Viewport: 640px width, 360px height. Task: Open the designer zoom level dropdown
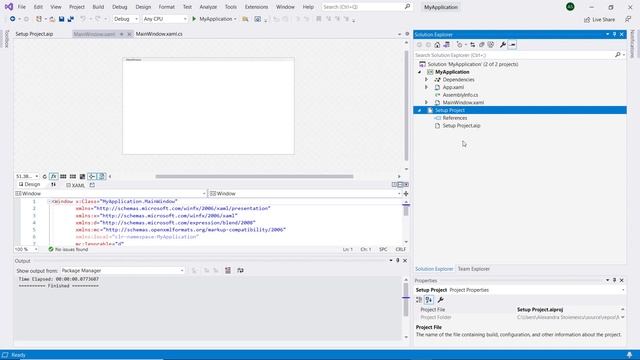click(27, 176)
